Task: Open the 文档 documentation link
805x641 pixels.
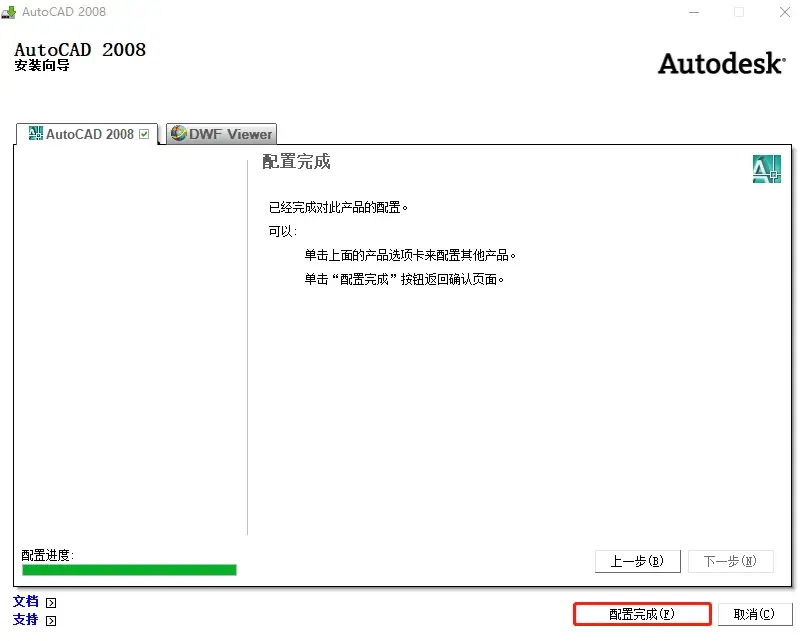Action: coord(26,601)
